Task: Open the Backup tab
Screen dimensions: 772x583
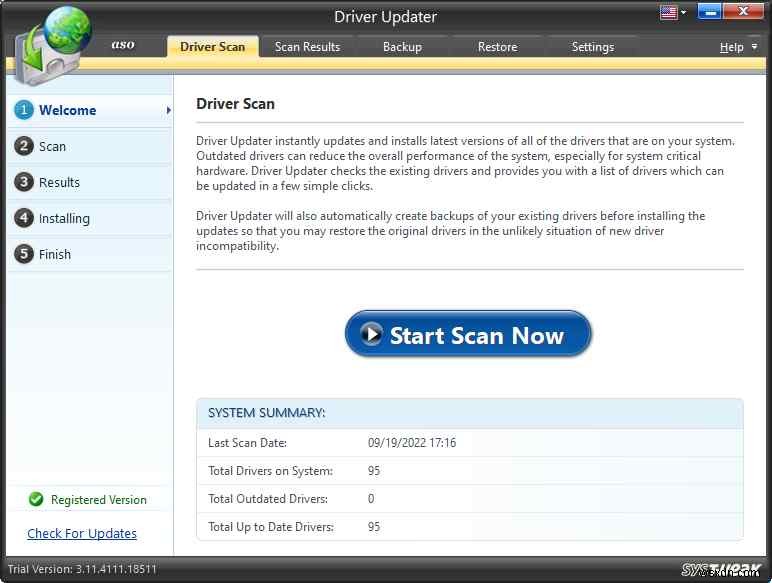Action: click(402, 47)
